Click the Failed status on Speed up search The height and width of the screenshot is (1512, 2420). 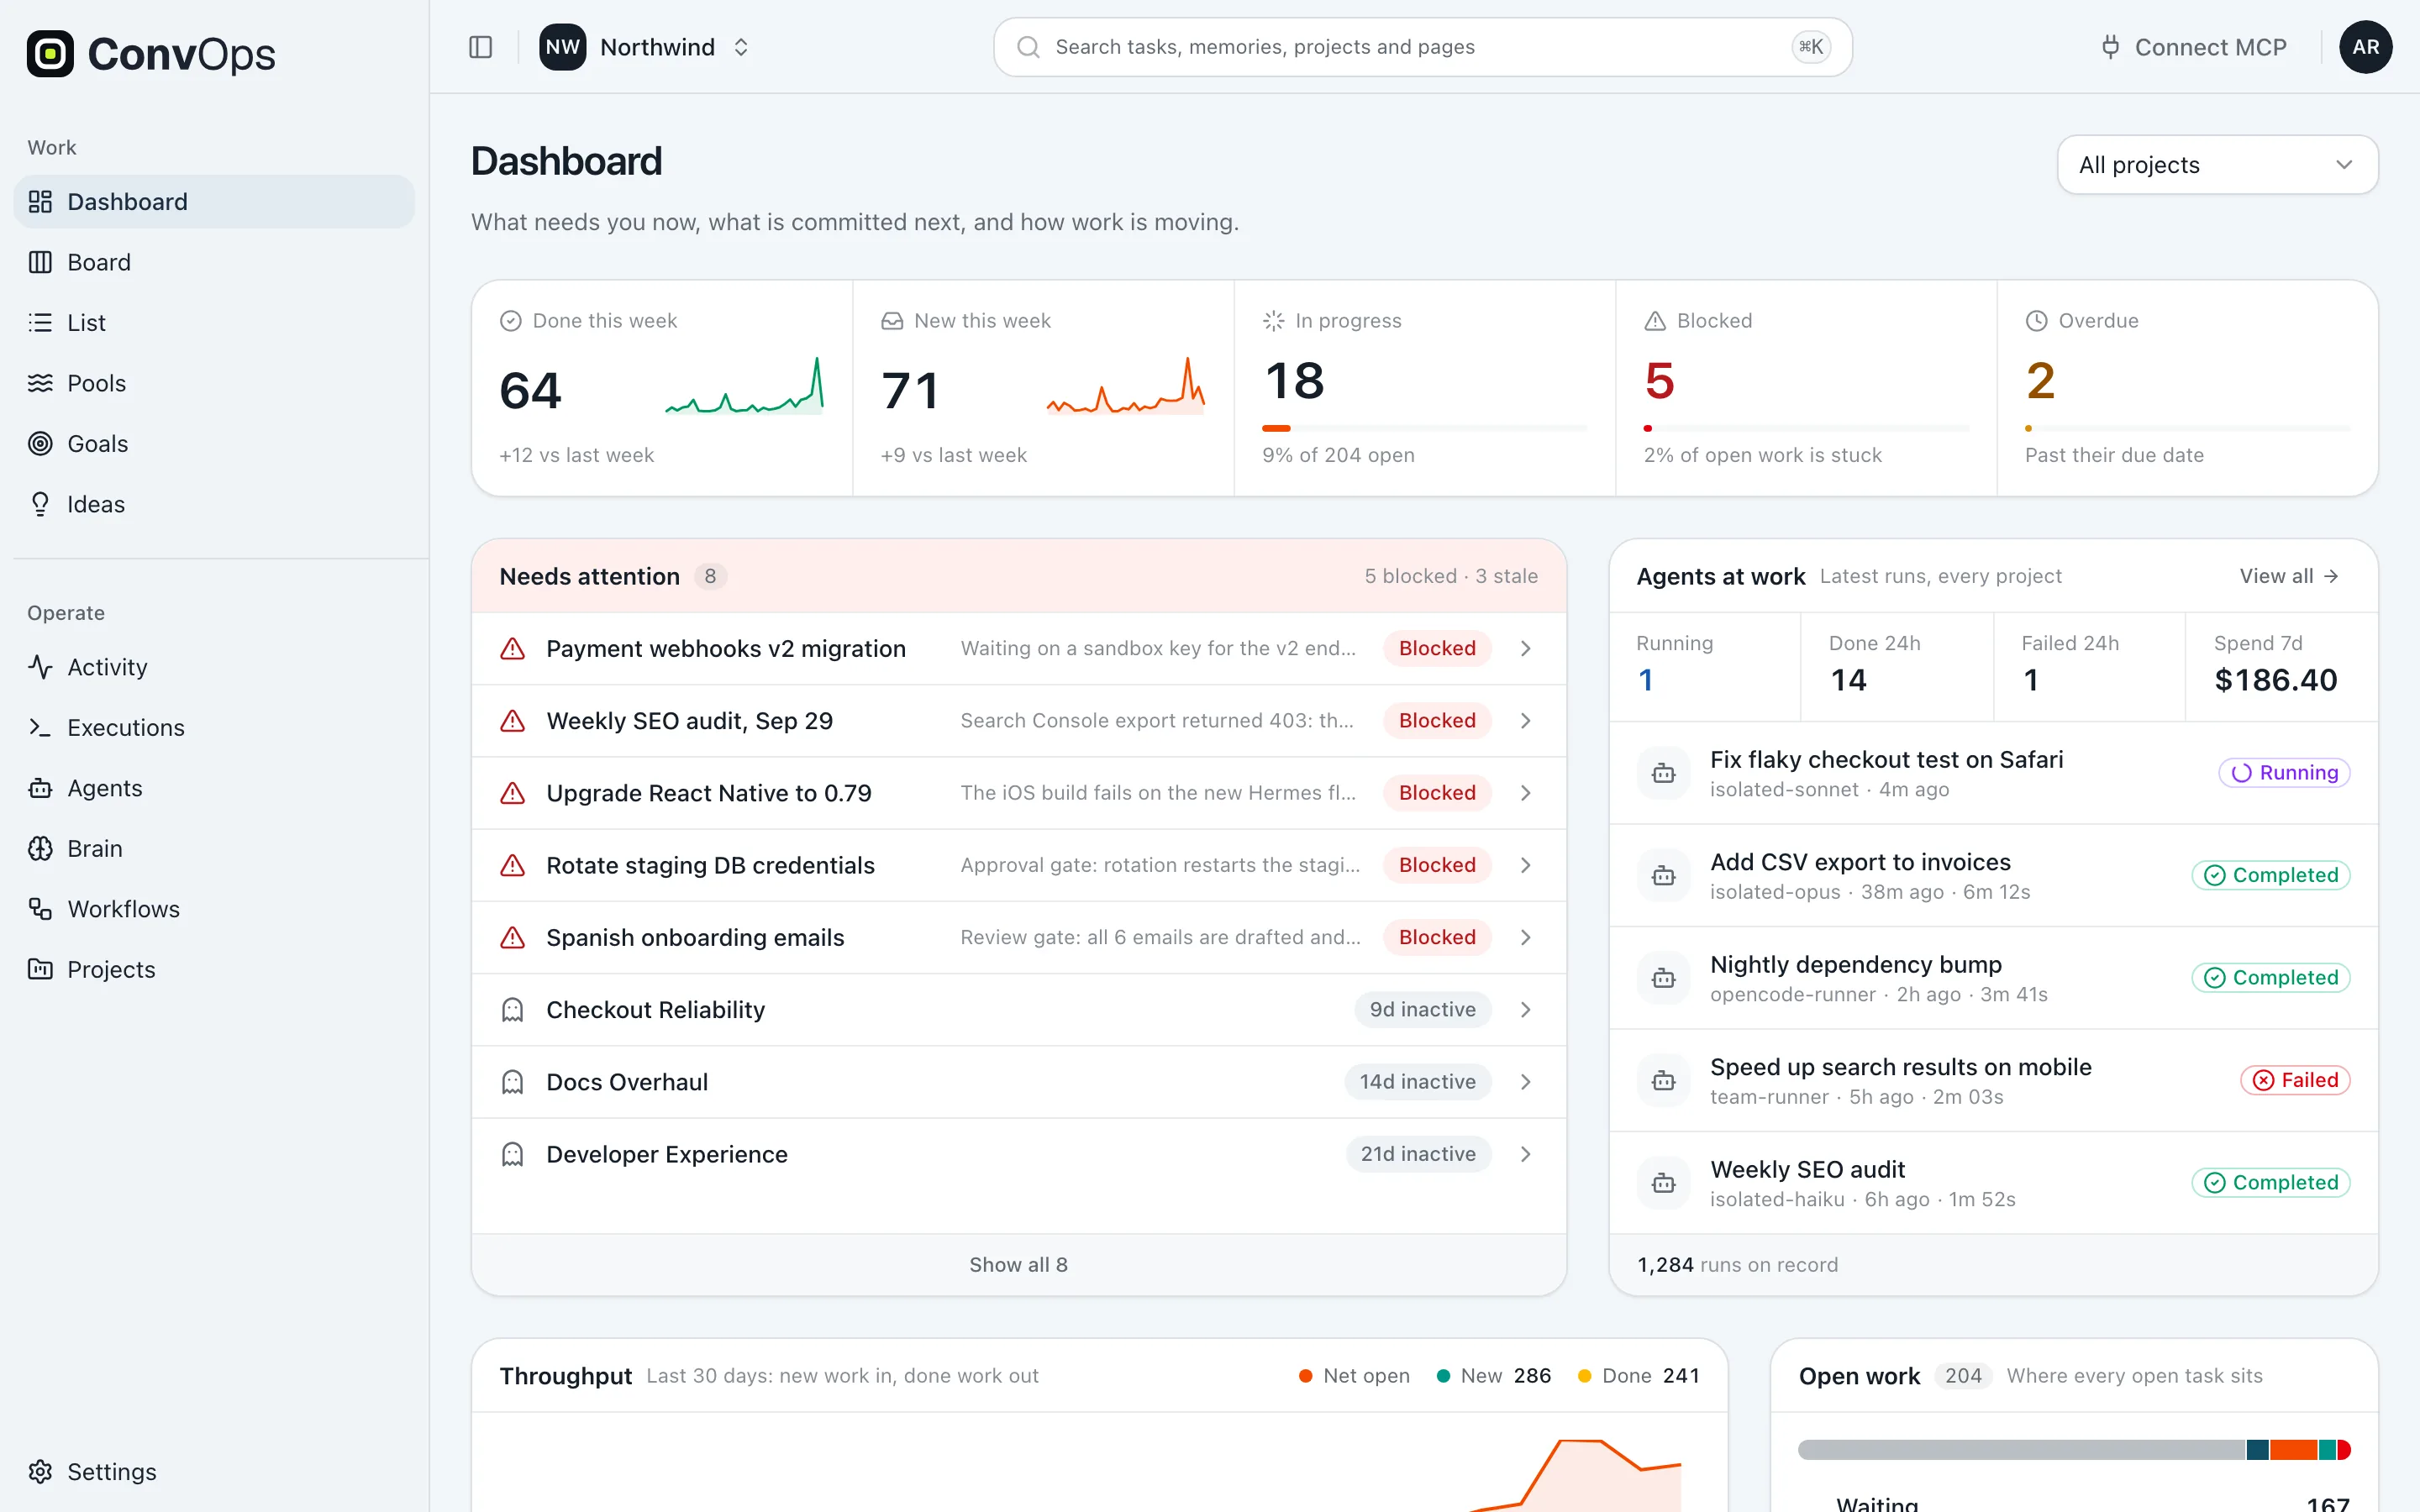point(2295,1080)
